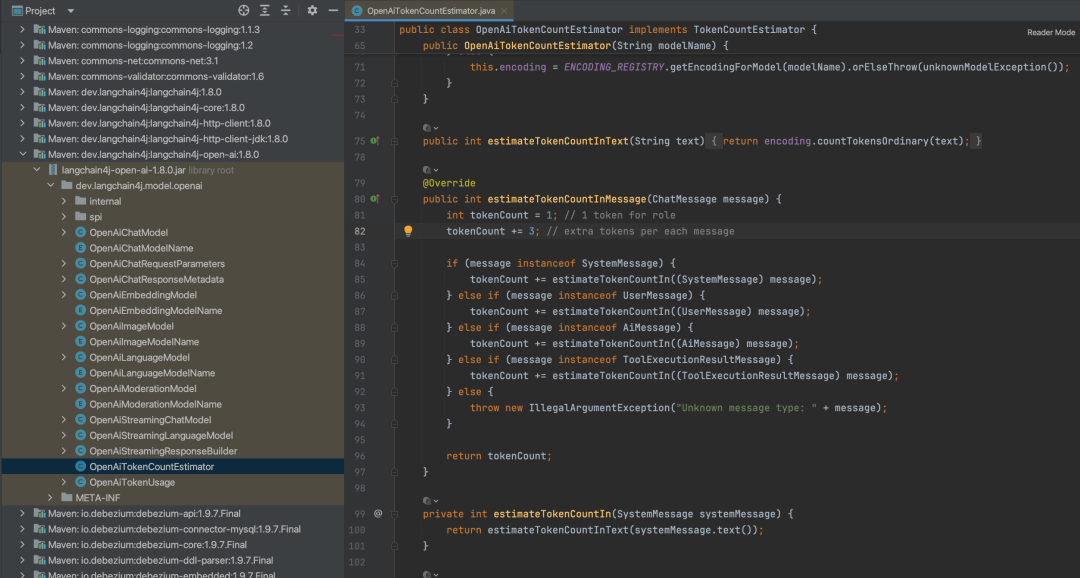Screen dimensions: 1080x578
Task: Select OpenAiStreamingResponseBuilder in the project tree
Action: [x=173, y=451]
